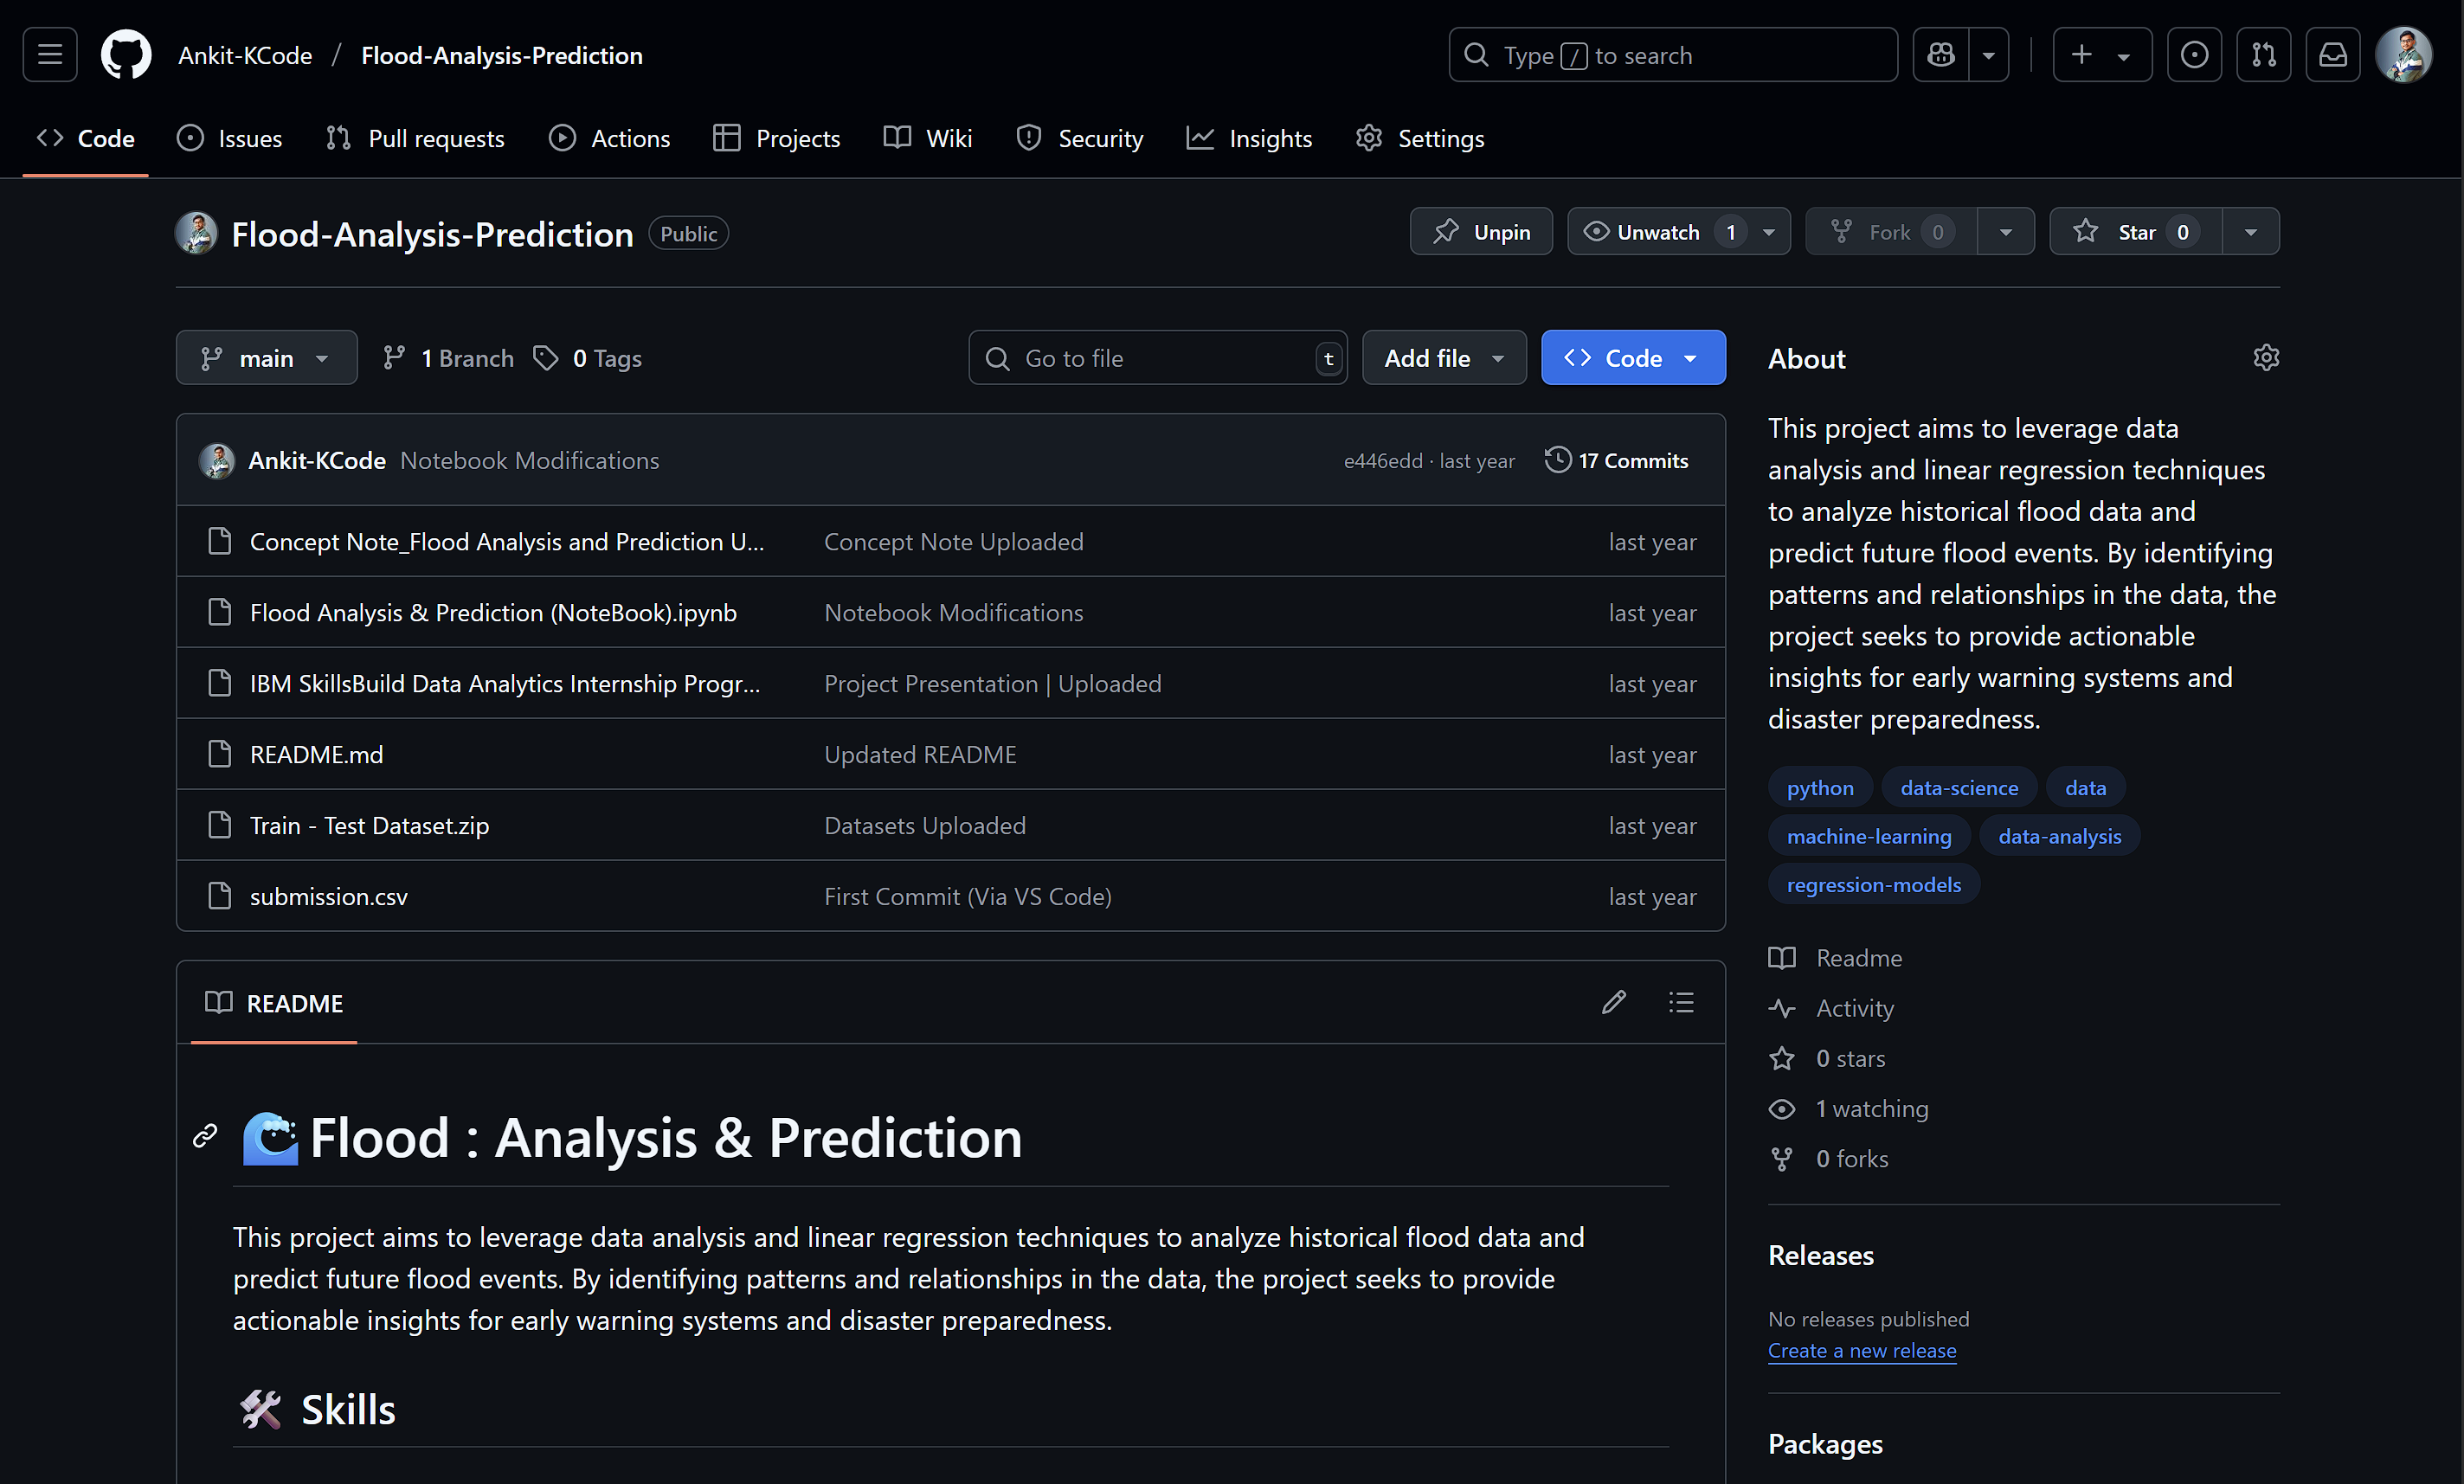Click the repository owner avatar beside title
2464x1484 pixels.
coord(196,233)
